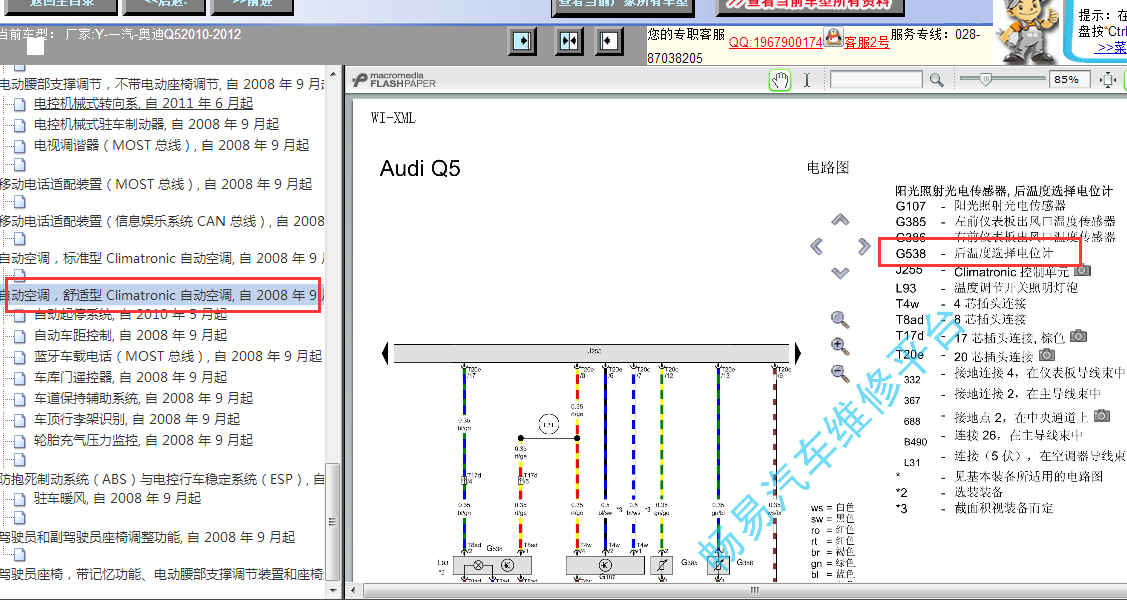
Task: Zoom out with the minus magnifier icon
Action: point(840,373)
